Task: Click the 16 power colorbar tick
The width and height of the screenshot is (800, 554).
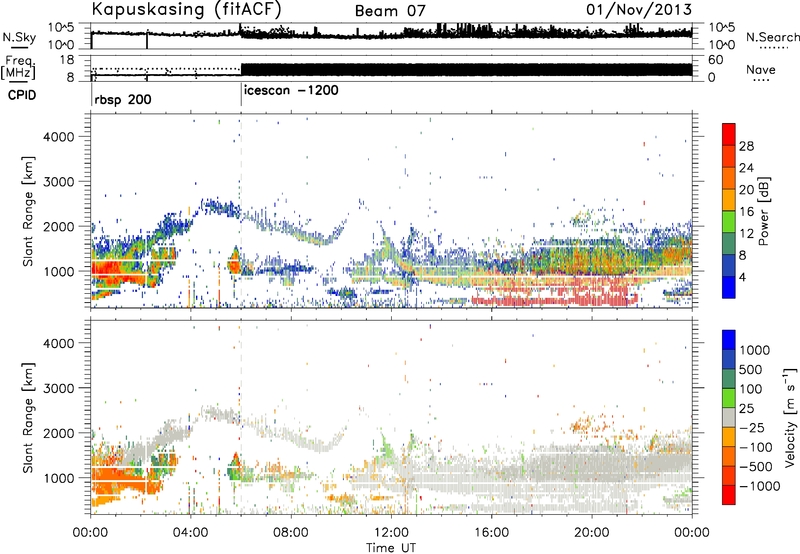Action: coord(746,212)
